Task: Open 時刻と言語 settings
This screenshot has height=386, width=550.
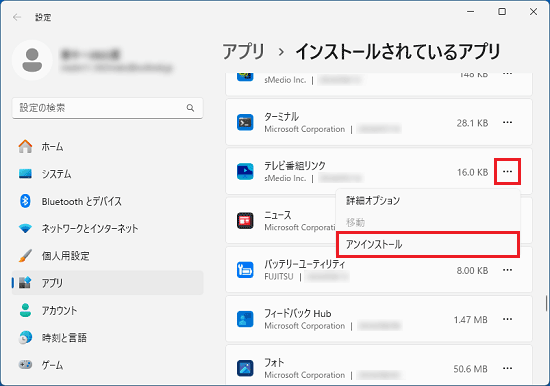Action: click(107, 338)
